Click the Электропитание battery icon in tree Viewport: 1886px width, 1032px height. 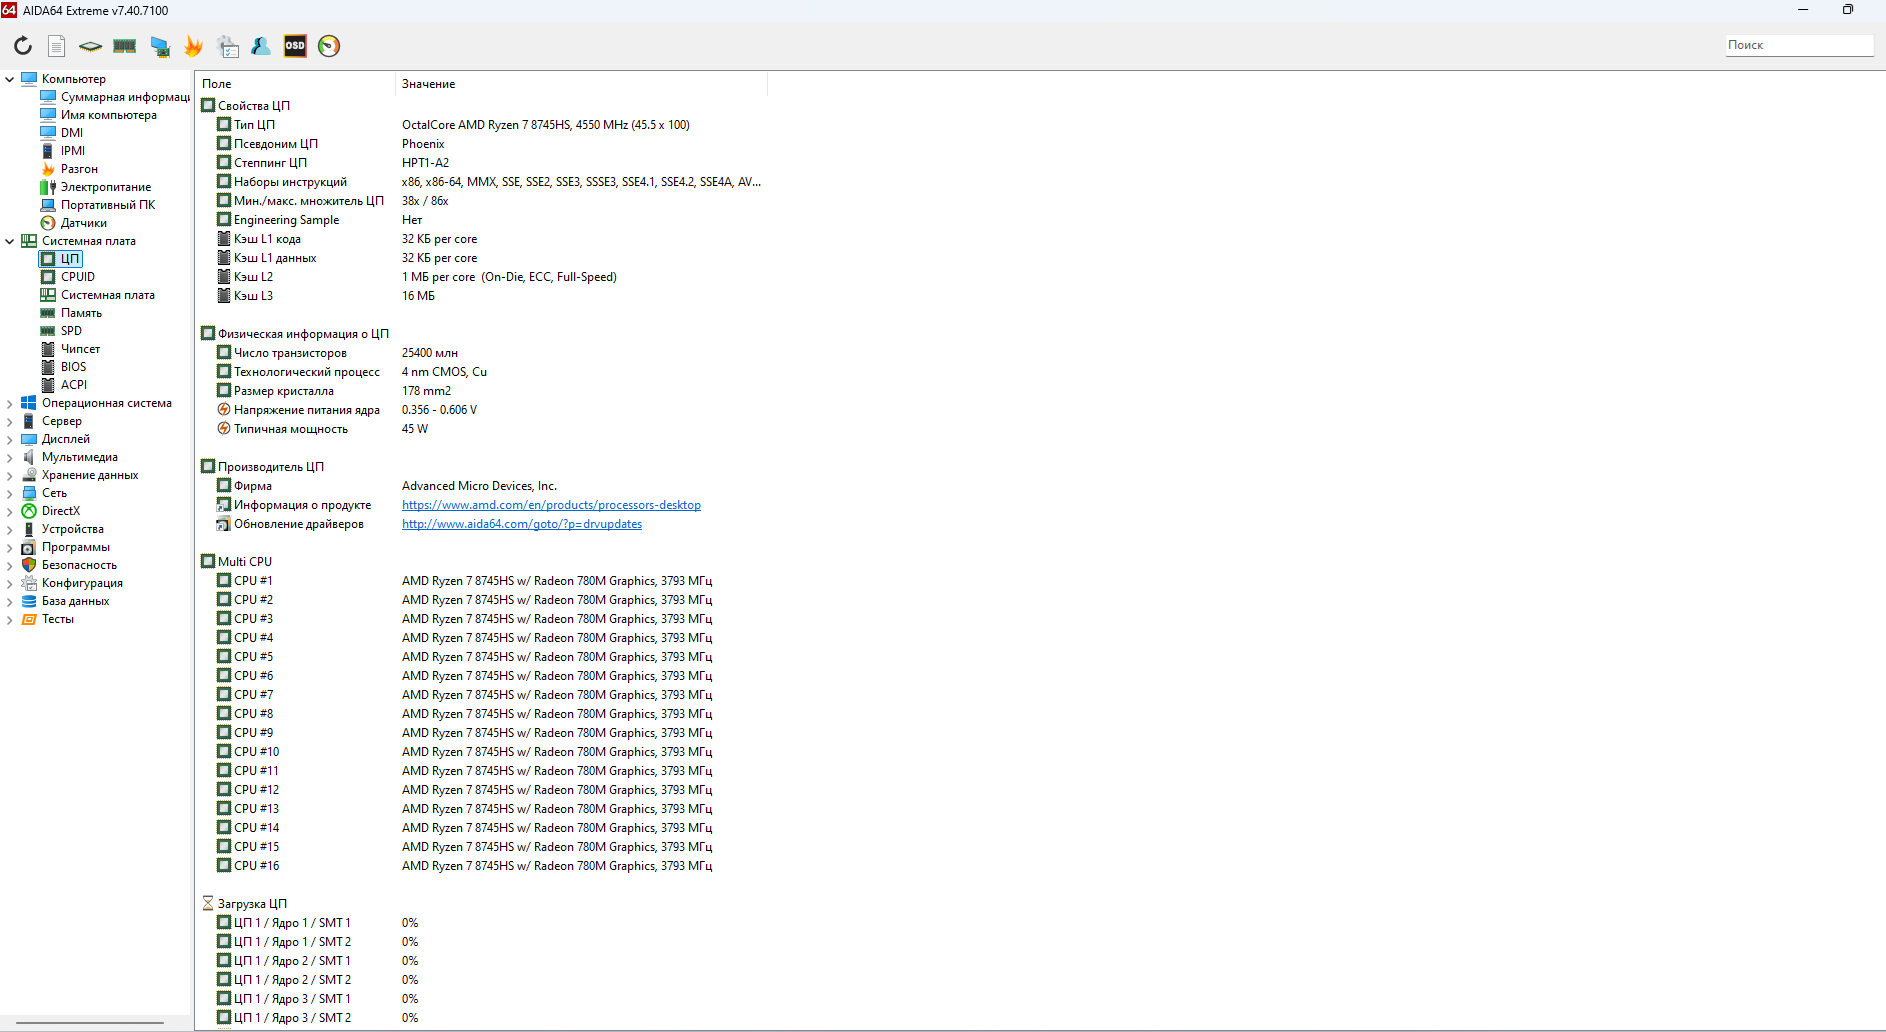coord(48,186)
